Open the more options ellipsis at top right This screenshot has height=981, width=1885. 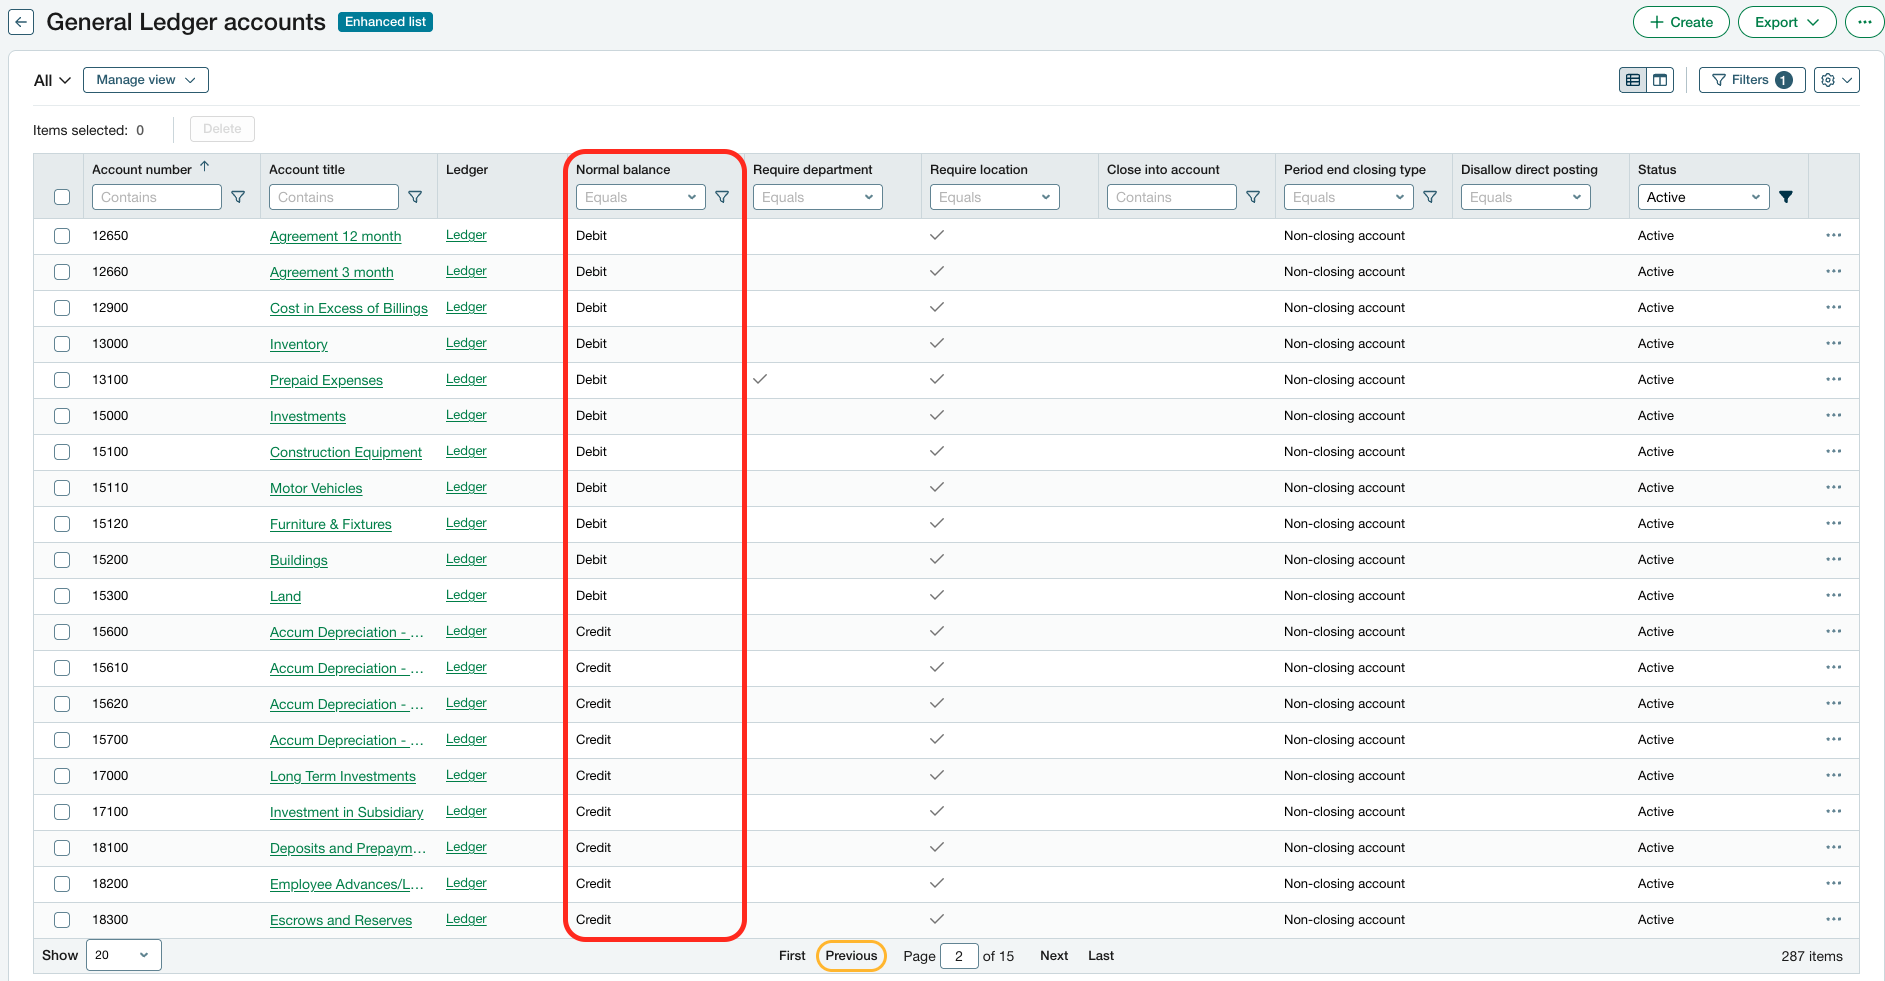1864,22
